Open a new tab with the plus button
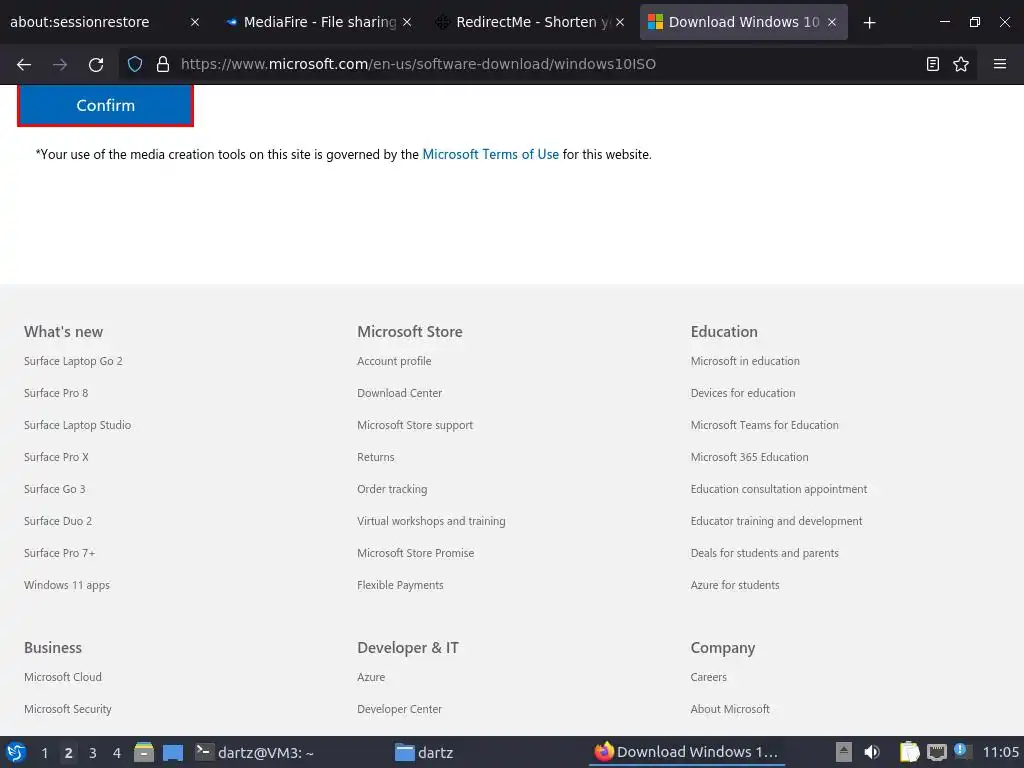This screenshot has width=1024, height=768. [x=869, y=23]
